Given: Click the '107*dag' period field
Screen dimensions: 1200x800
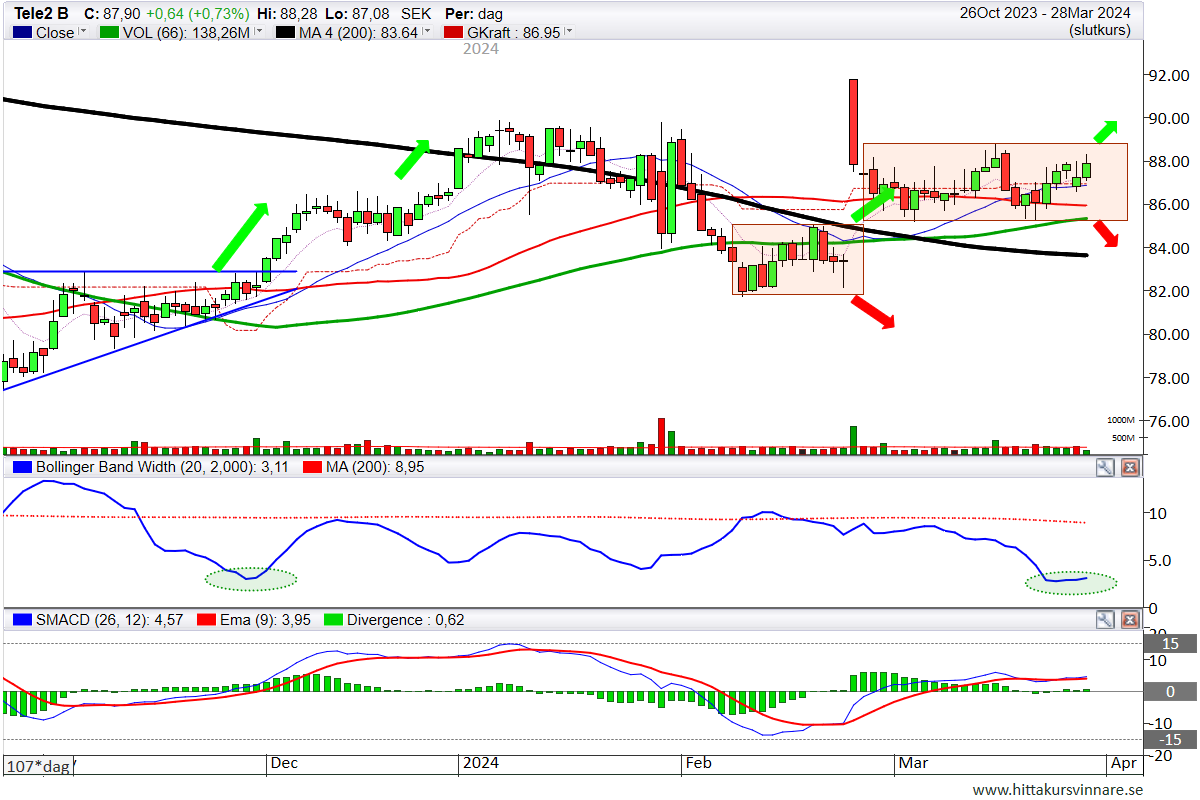Looking at the screenshot, I should [40, 766].
